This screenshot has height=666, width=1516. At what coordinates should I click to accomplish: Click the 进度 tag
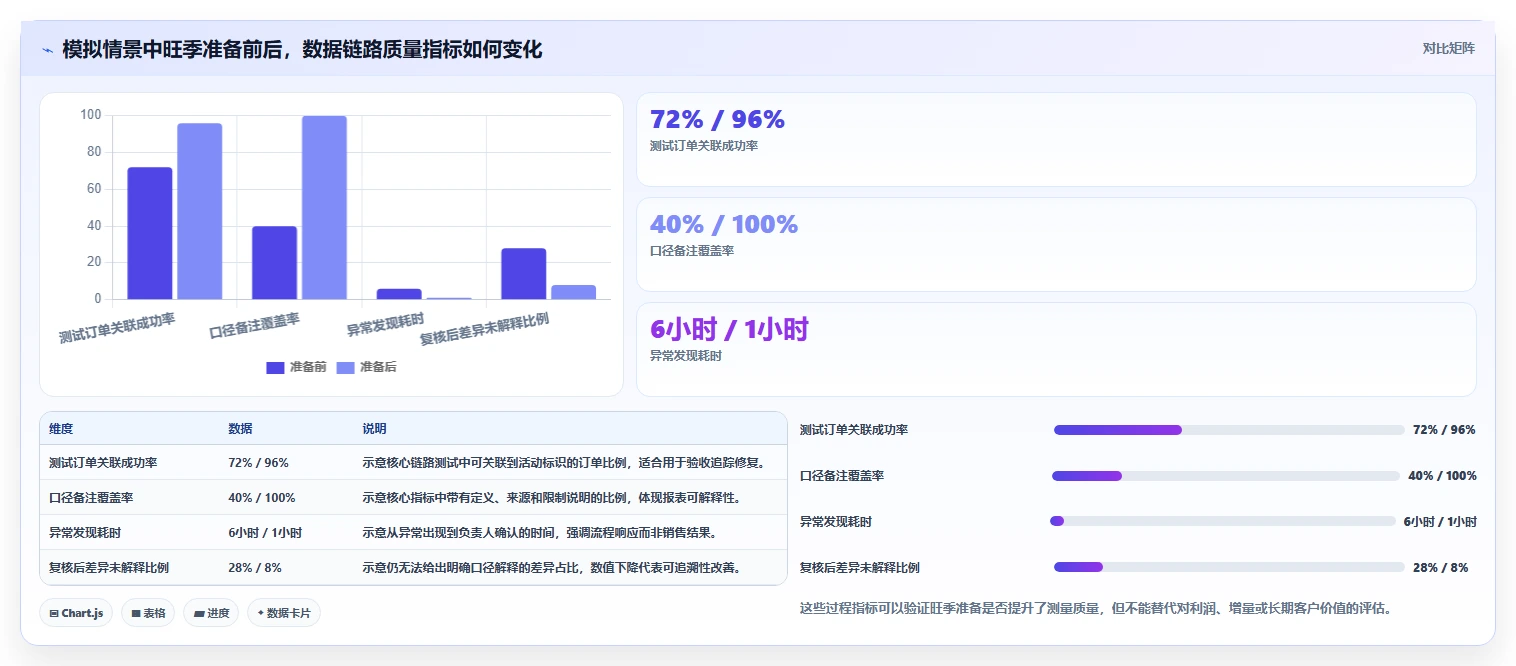(211, 613)
